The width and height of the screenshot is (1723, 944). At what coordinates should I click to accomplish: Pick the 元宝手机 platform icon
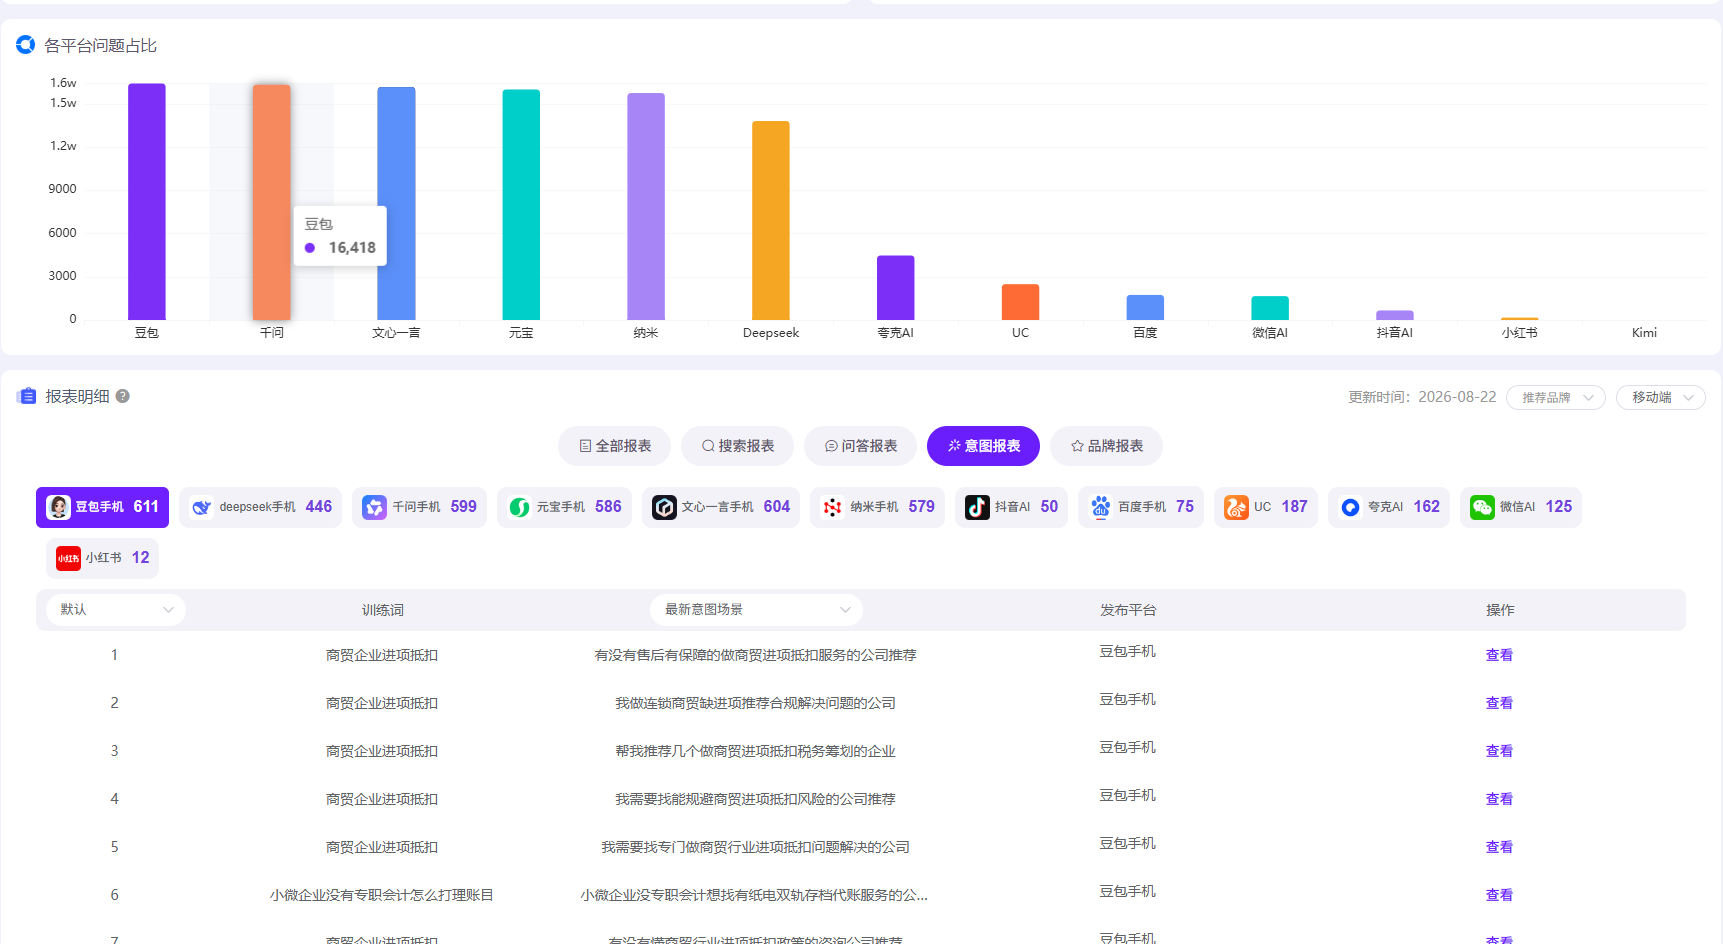tap(519, 507)
